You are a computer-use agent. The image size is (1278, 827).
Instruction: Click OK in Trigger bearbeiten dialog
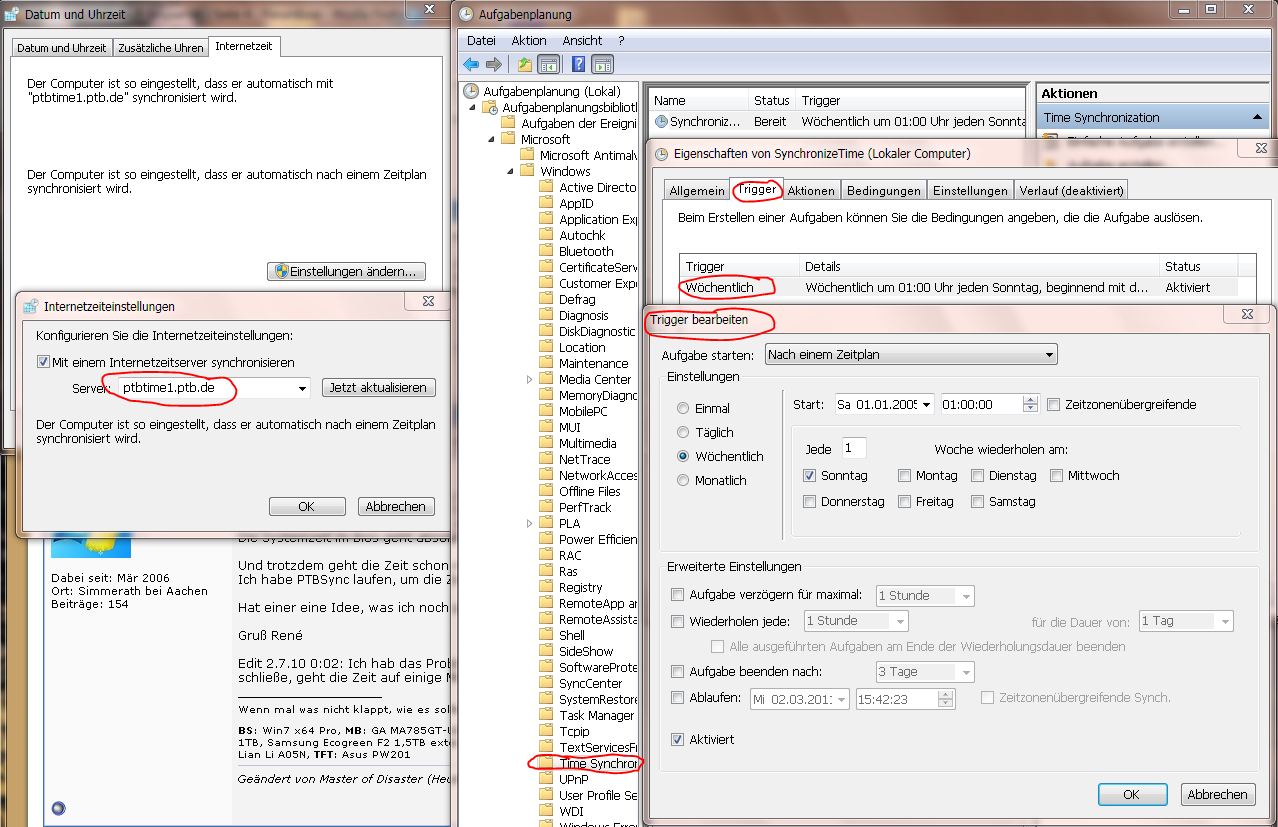[1132, 795]
